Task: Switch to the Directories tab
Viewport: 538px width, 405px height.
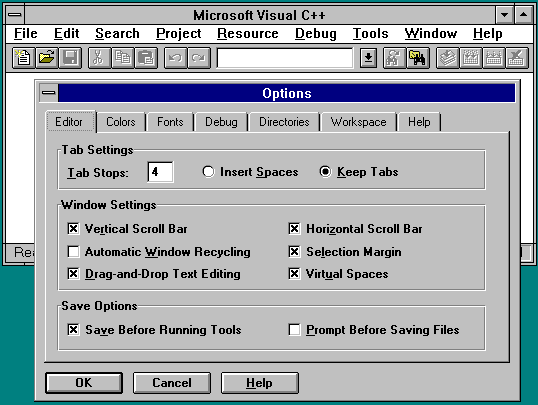Action: click(284, 122)
